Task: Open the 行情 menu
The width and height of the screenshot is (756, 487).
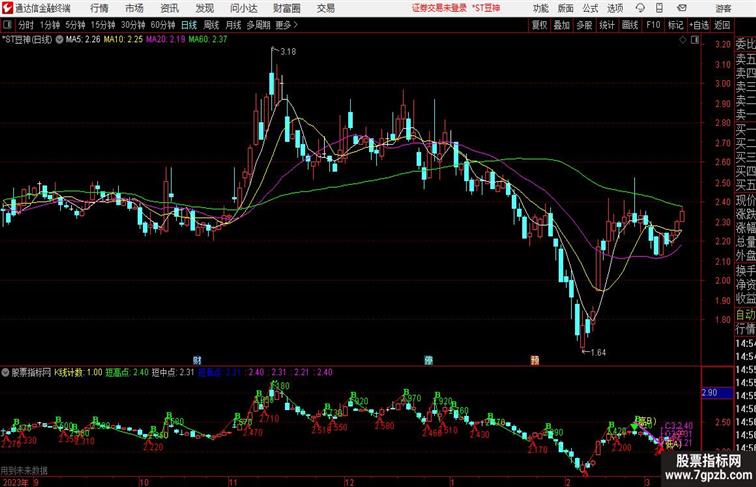Action: [99, 8]
